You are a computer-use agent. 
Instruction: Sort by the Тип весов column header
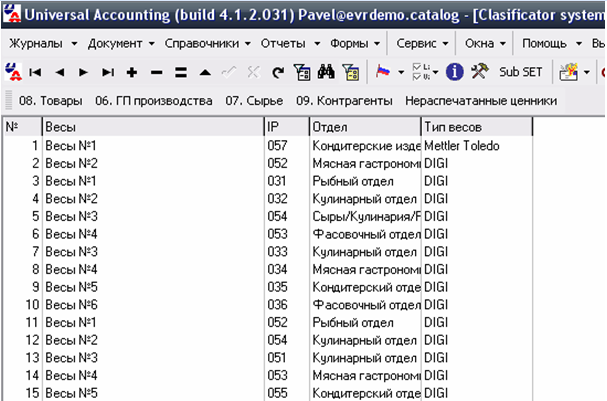(477, 127)
